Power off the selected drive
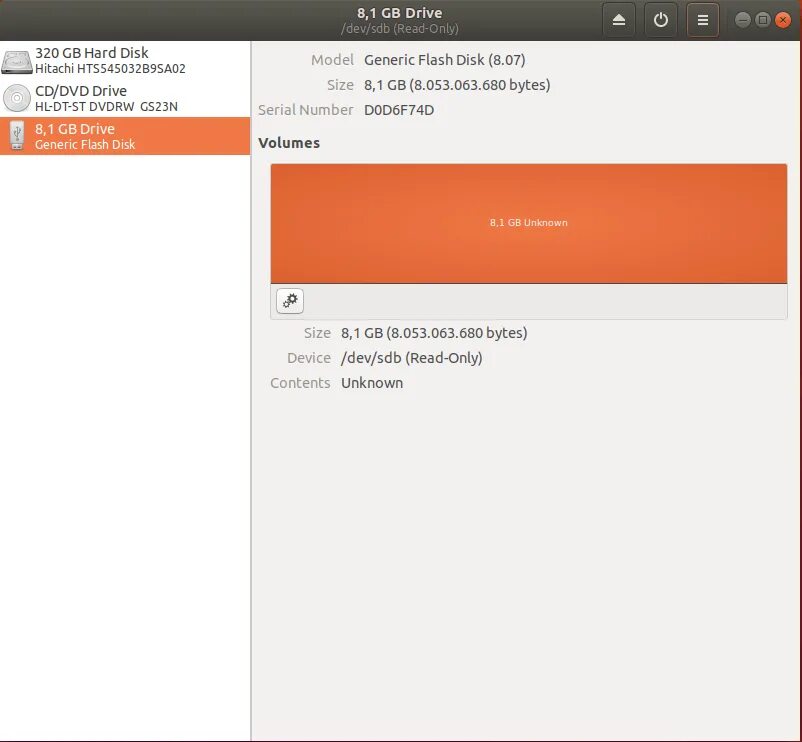The height and width of the screenshot is (742, 802). (661, 20)
